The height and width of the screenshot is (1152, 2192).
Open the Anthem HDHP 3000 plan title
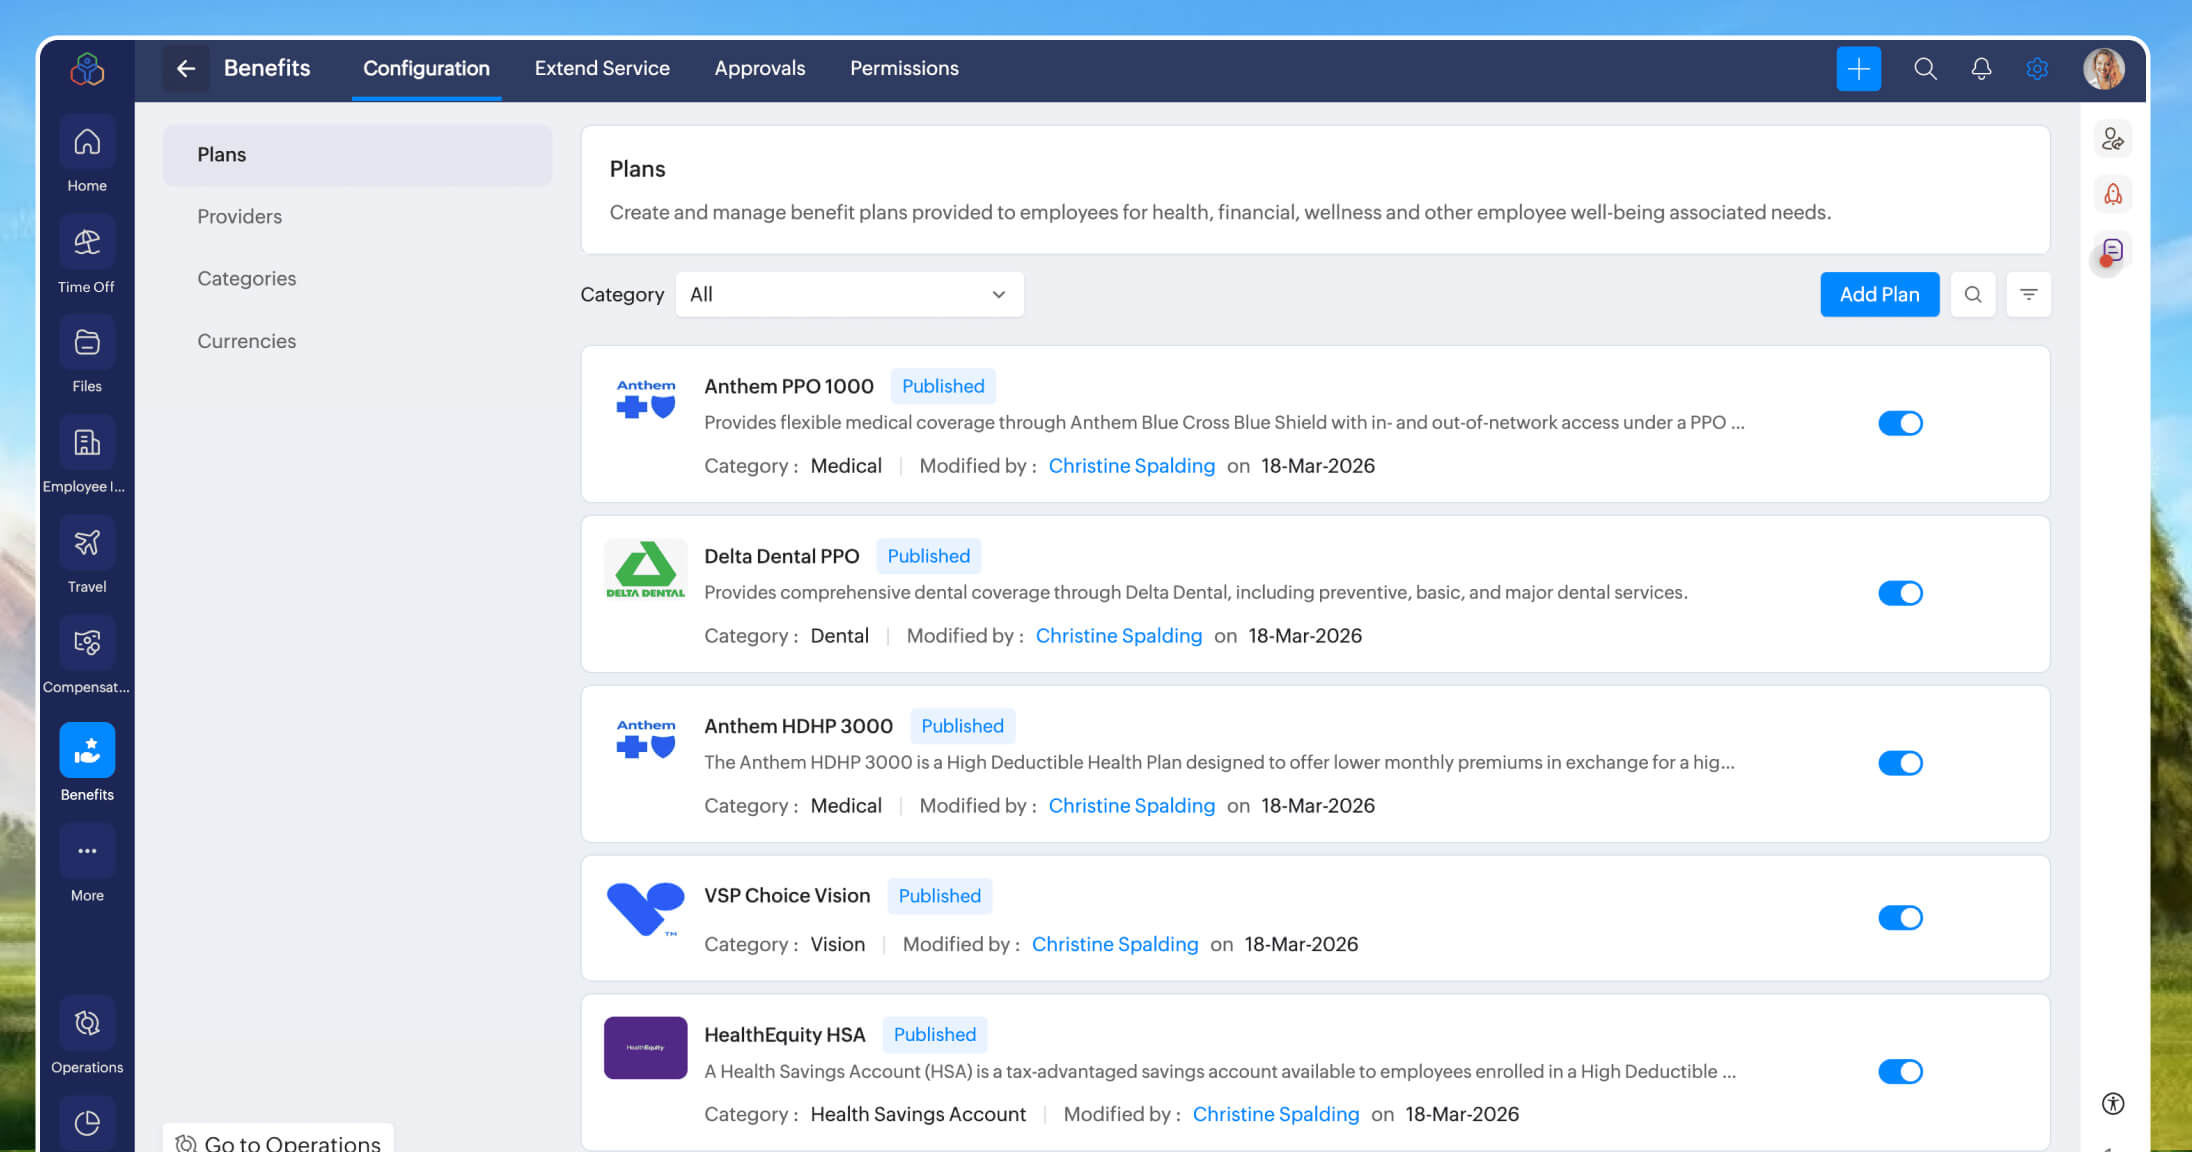click(798, 726)
